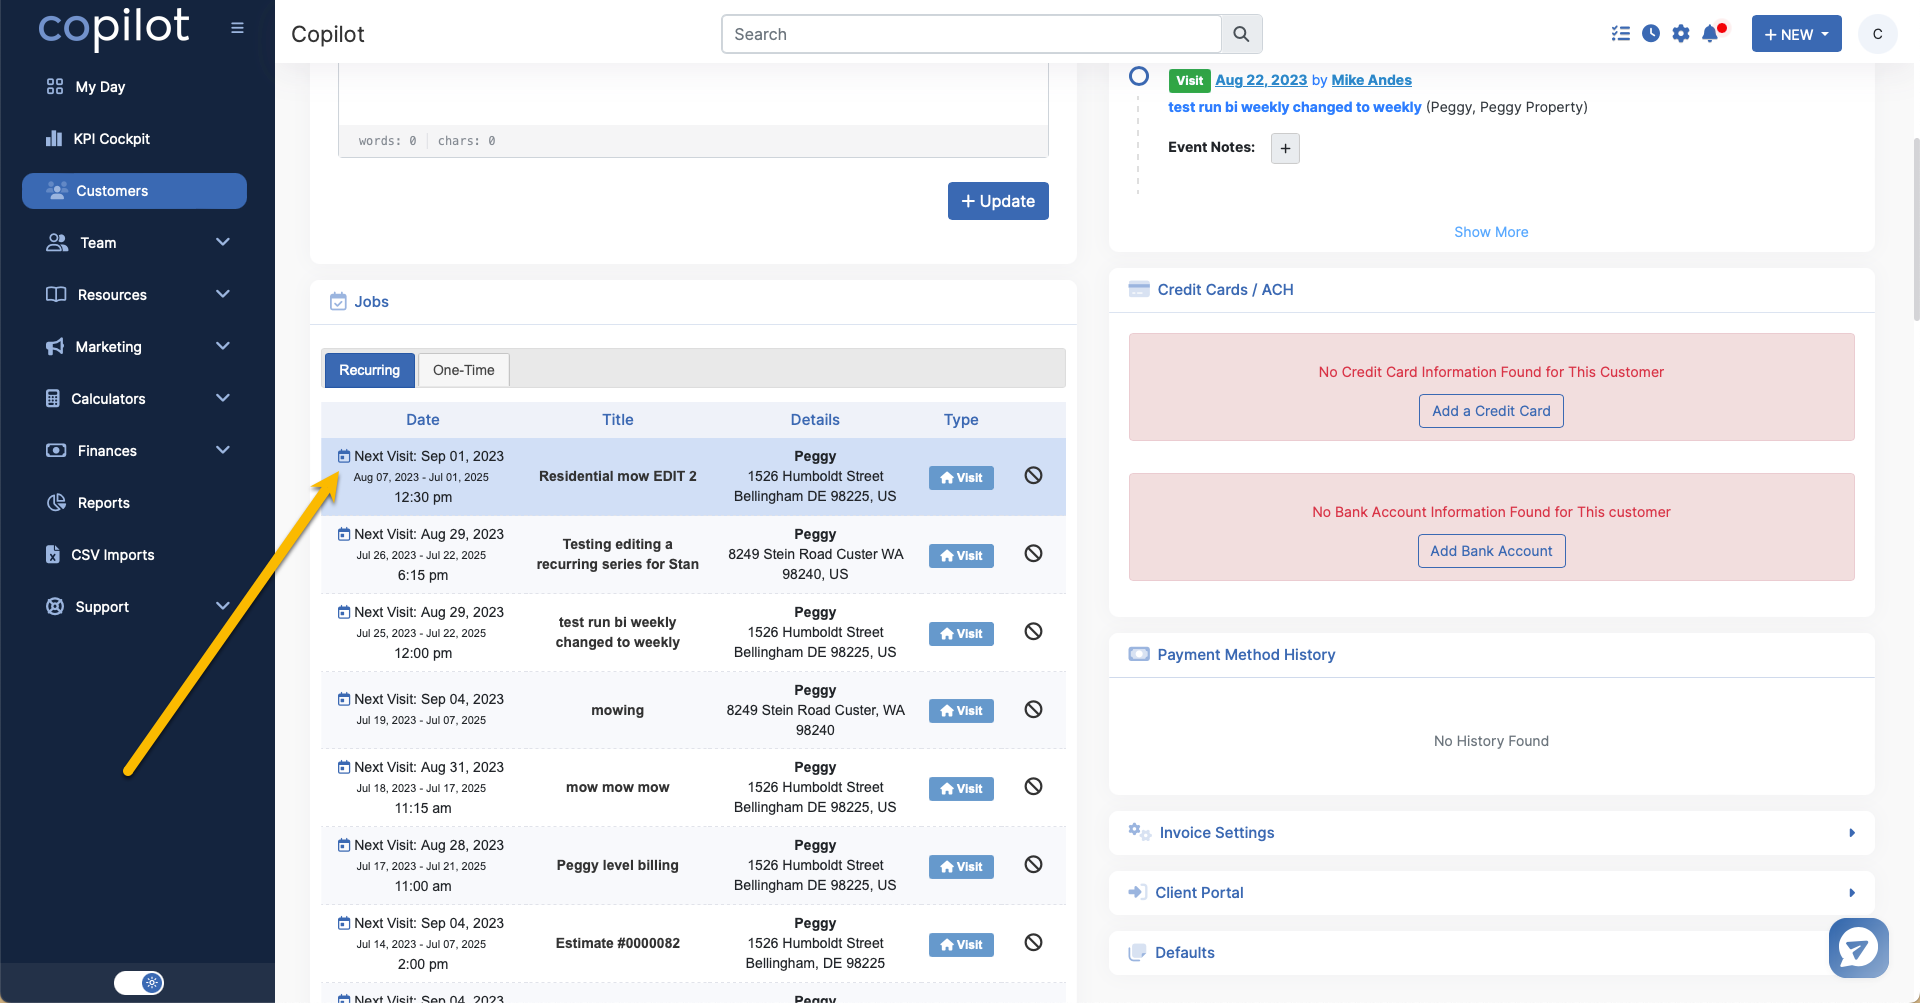
Task: Click Show More in timeline
Action: [1491, 232]
